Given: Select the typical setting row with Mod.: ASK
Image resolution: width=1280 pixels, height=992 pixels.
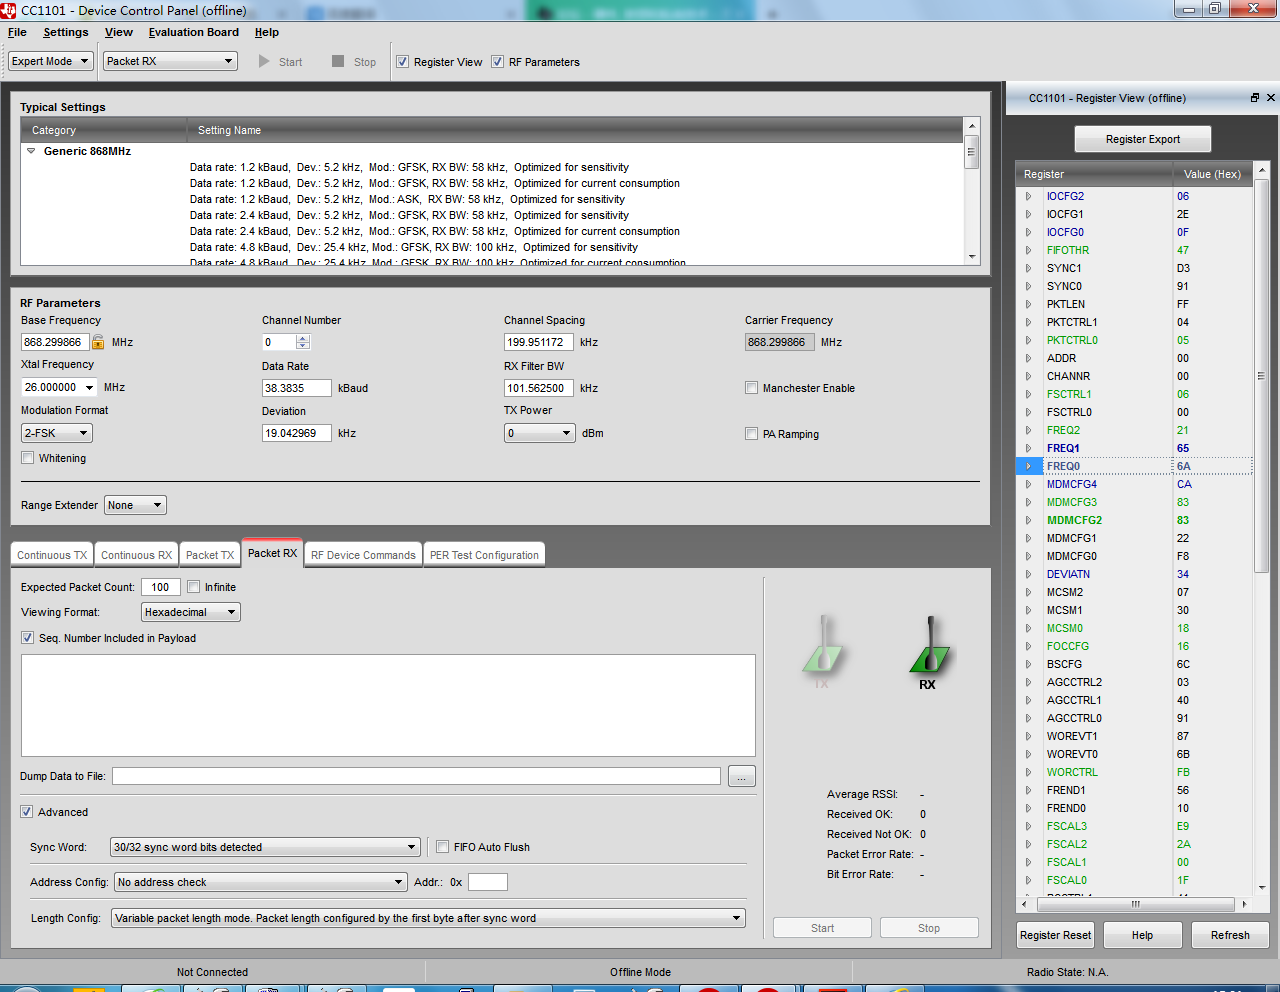Looking at the screenshot, I should [408, 199].
